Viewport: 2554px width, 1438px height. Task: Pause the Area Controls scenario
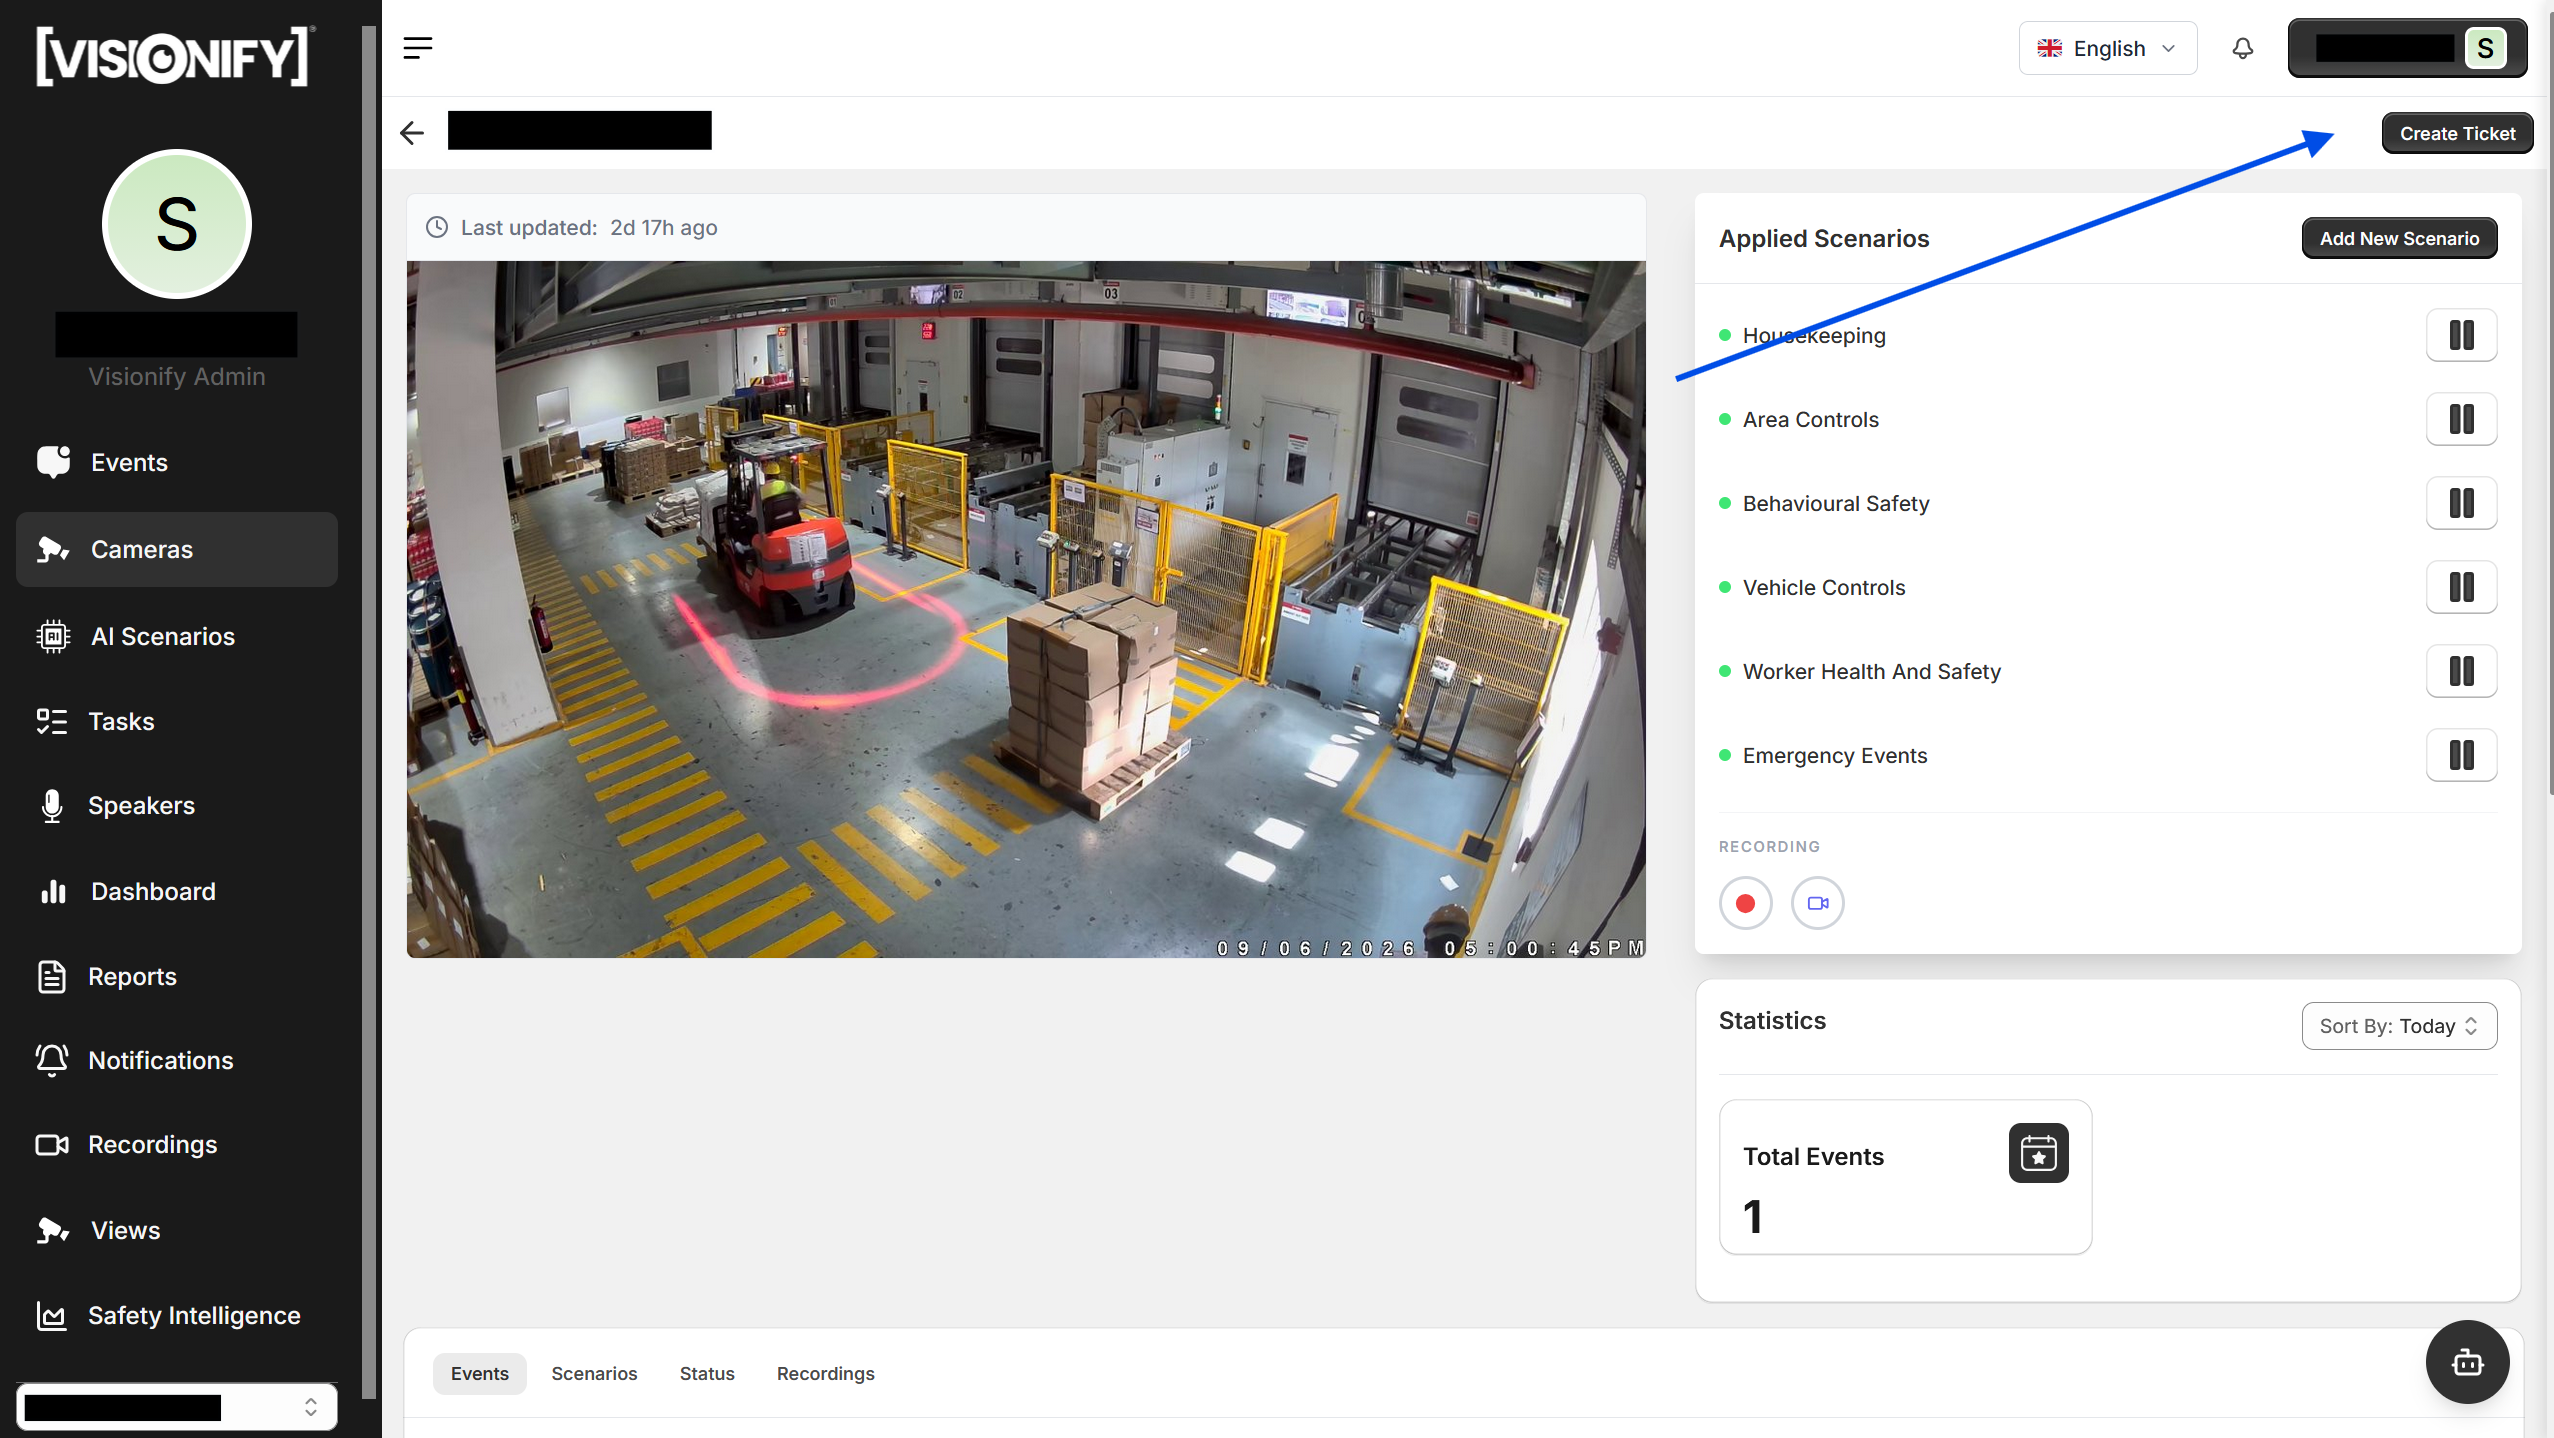coord(2461,419)
